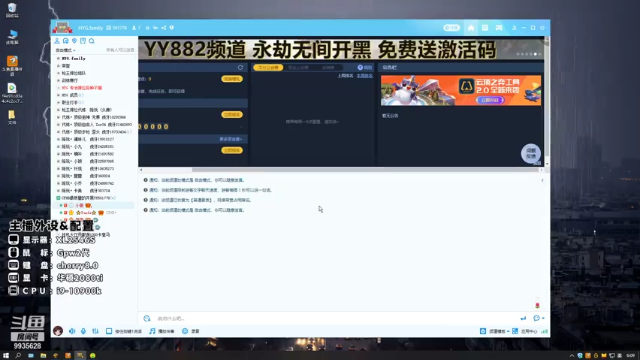Click the recording icon in bottom bar
Screen dimensions: 640x360
coord(185,331)
